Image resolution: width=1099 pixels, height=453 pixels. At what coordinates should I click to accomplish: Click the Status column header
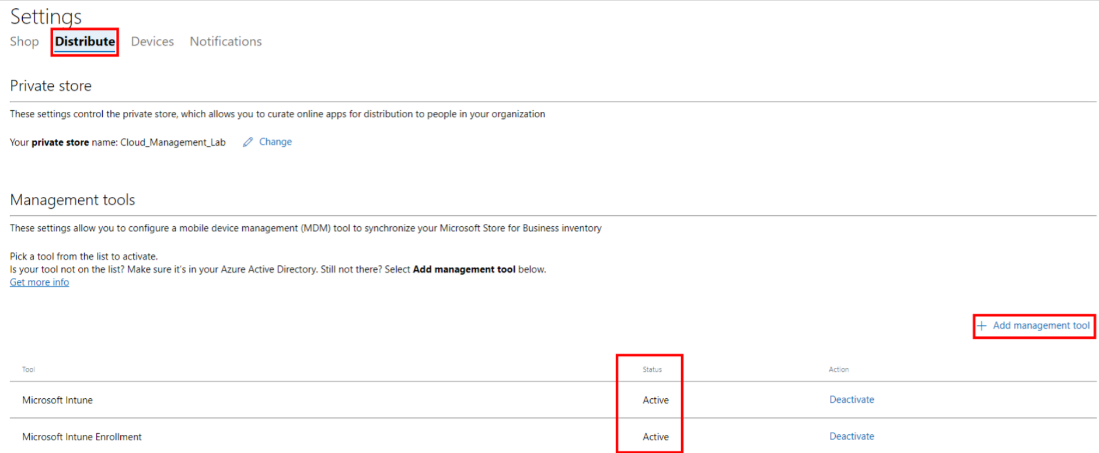[x=652, y=370]
